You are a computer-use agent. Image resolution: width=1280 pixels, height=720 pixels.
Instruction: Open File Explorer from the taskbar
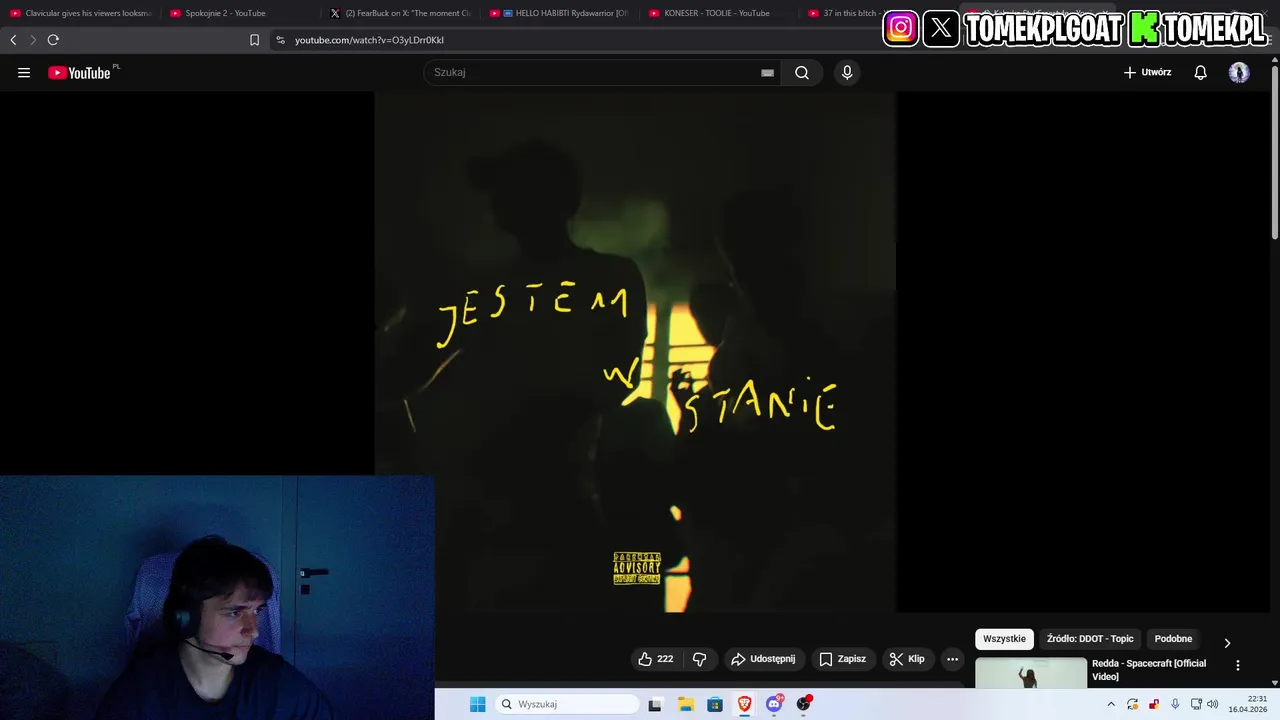coord(685,704)
